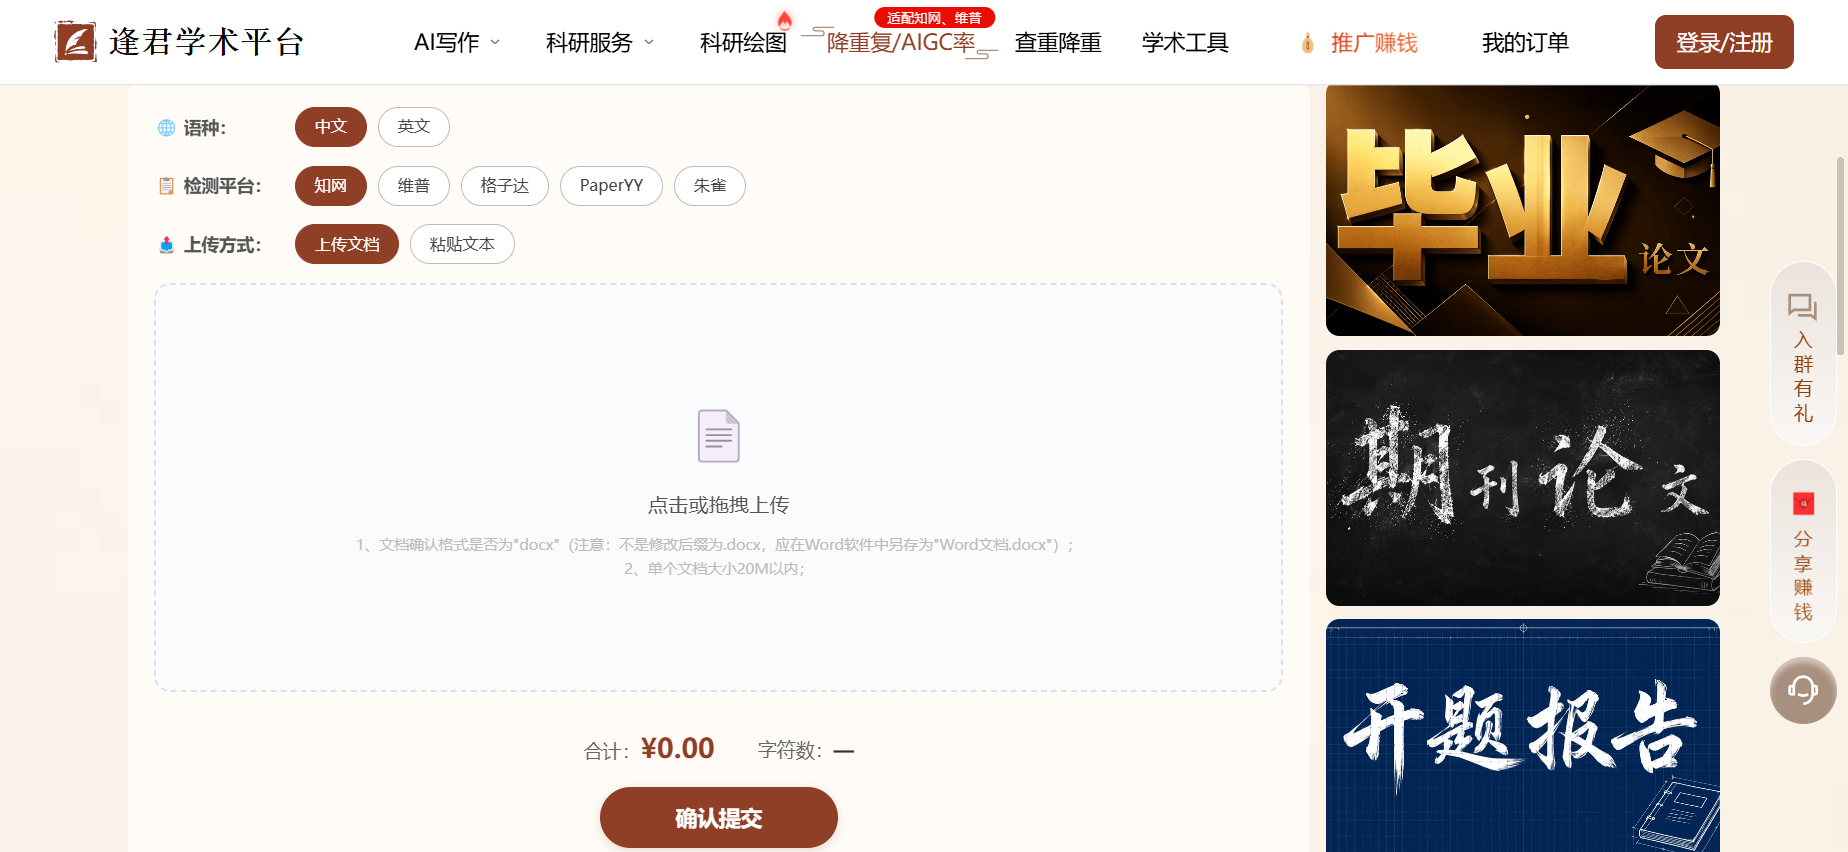Choose 朱雀 detection platform

click(x=710, y=186)
